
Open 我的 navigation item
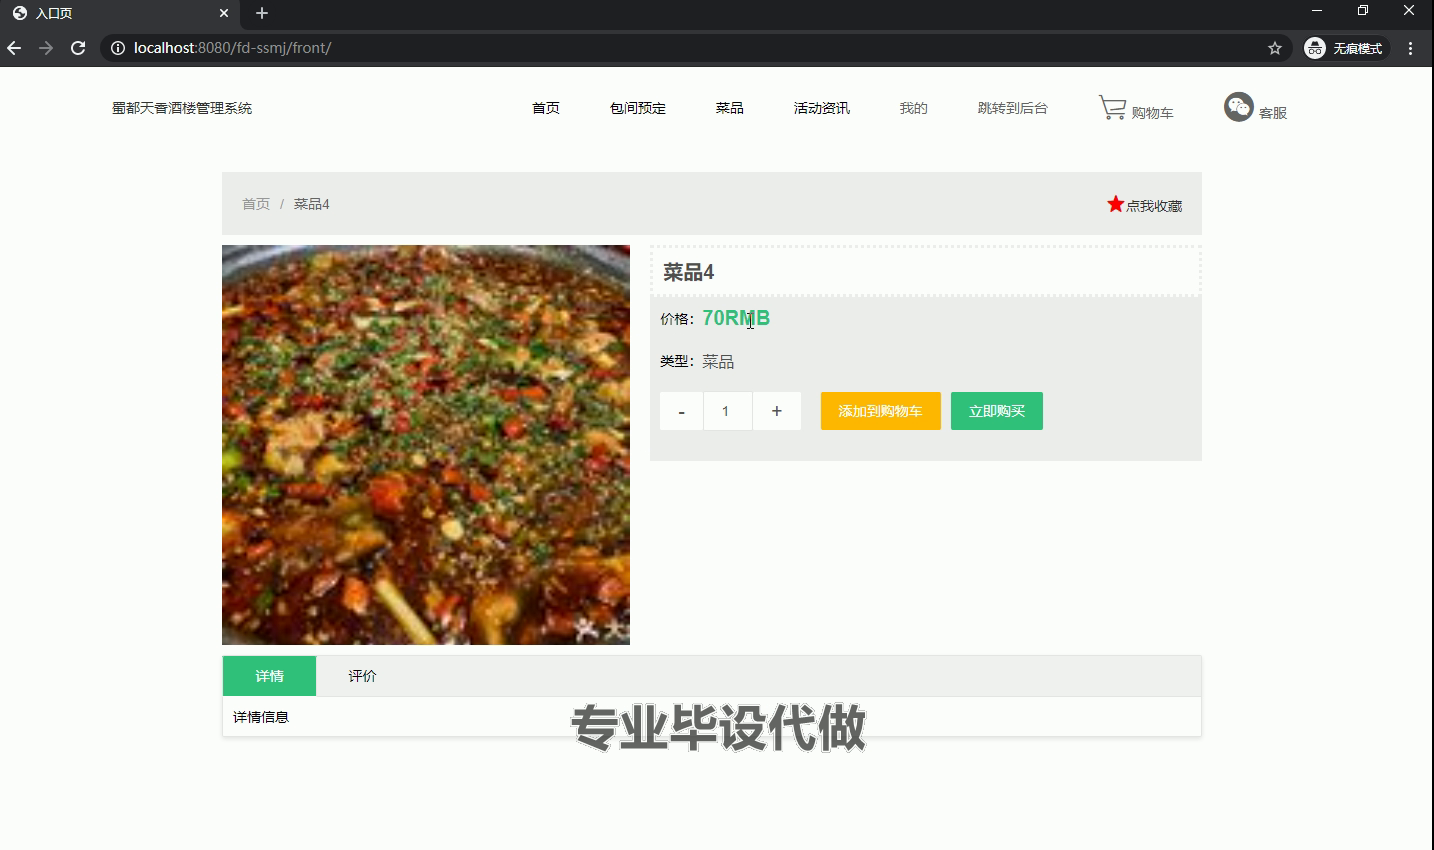914,108
